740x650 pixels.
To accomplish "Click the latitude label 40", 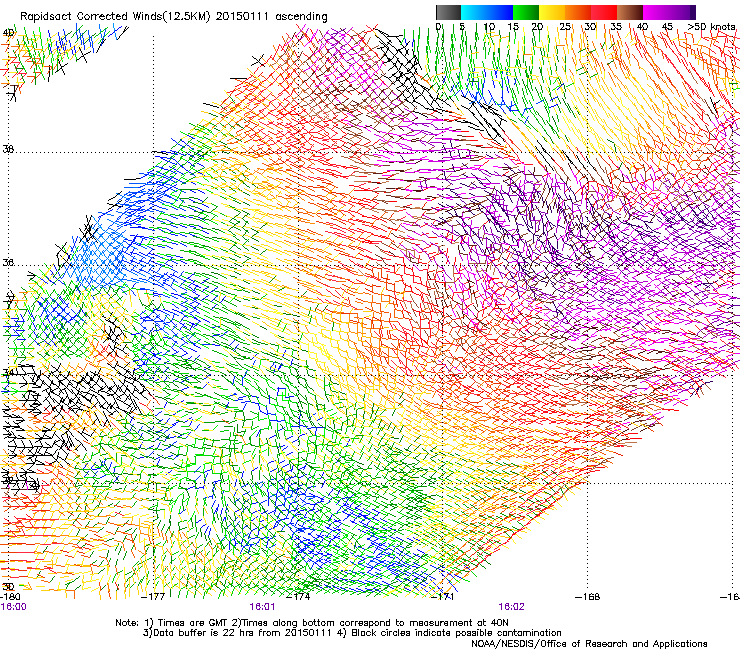I will (x=8, y=33).
